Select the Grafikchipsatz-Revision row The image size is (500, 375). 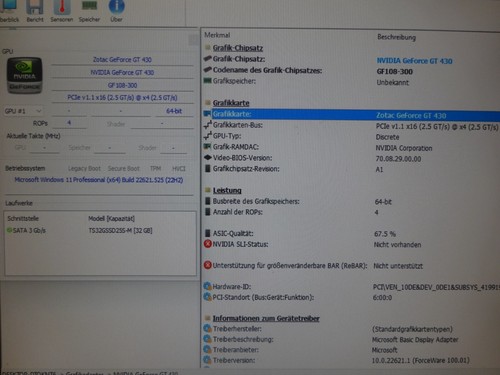(352, 169)
